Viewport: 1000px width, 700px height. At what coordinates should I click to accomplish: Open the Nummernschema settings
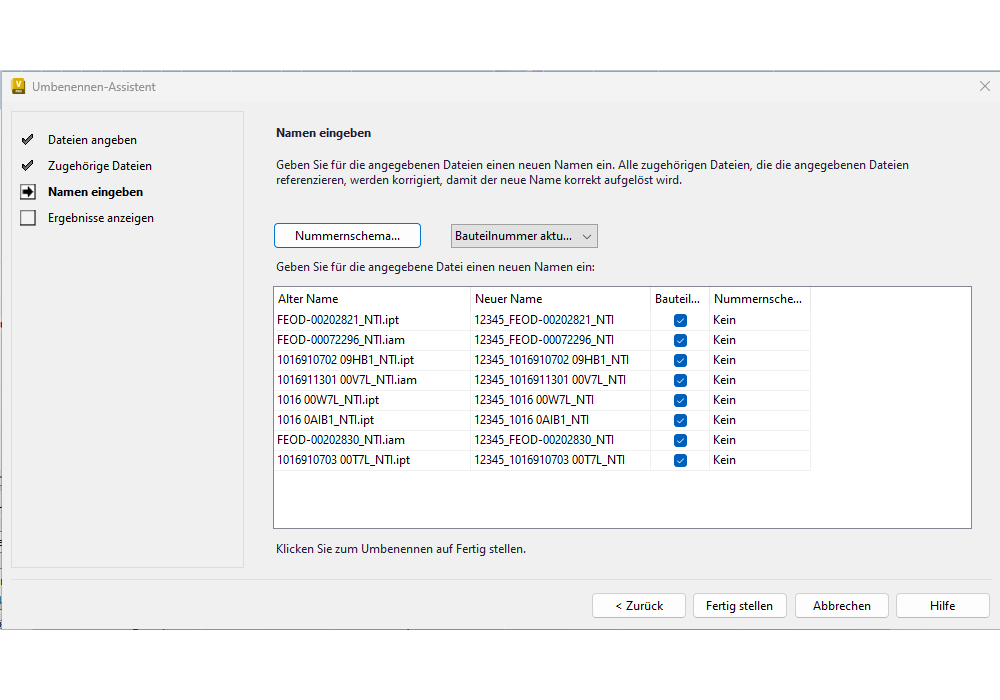click(x=347, y=236)
